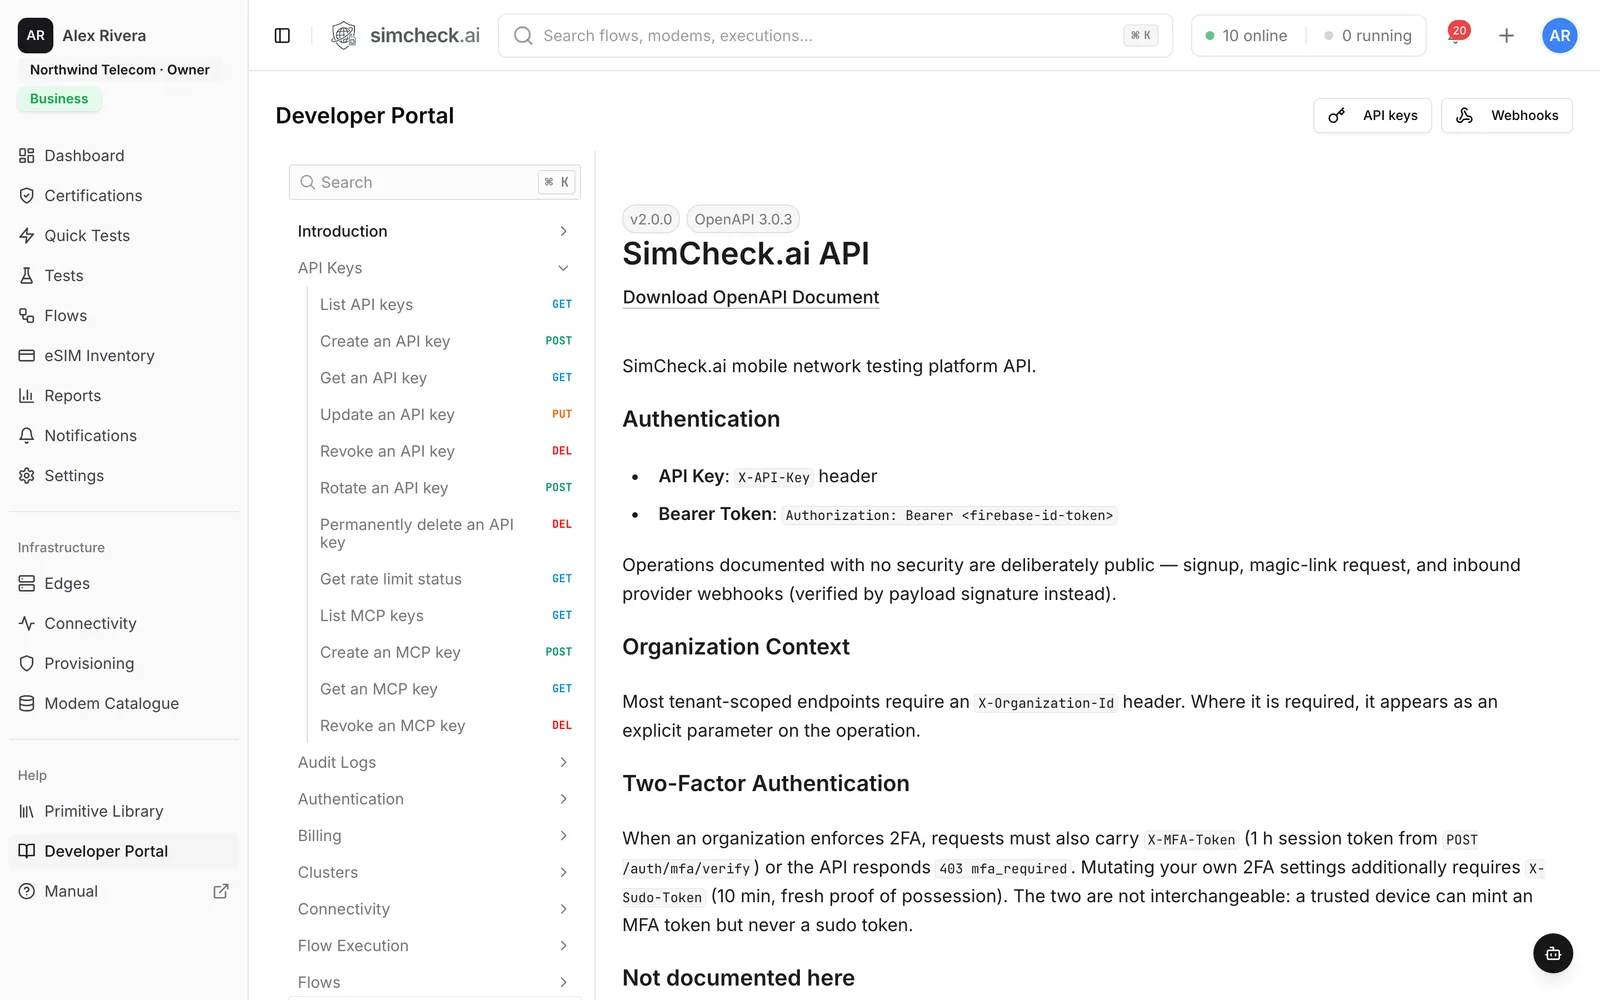
Task: Expand the Introduction section chevron
Action: 563,232
